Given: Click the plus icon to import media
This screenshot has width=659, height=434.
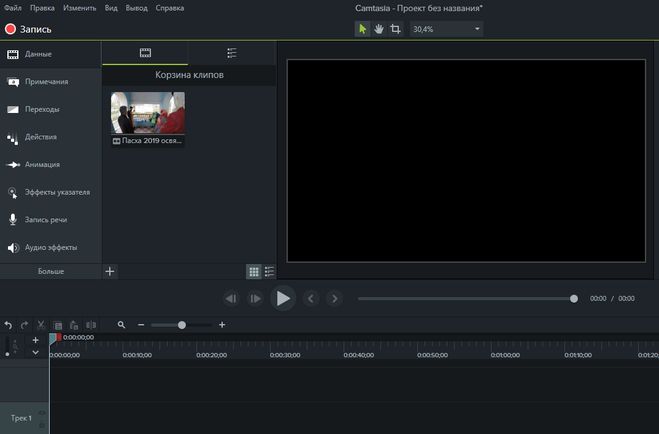Looking at the screenshot, I should 110,271.
